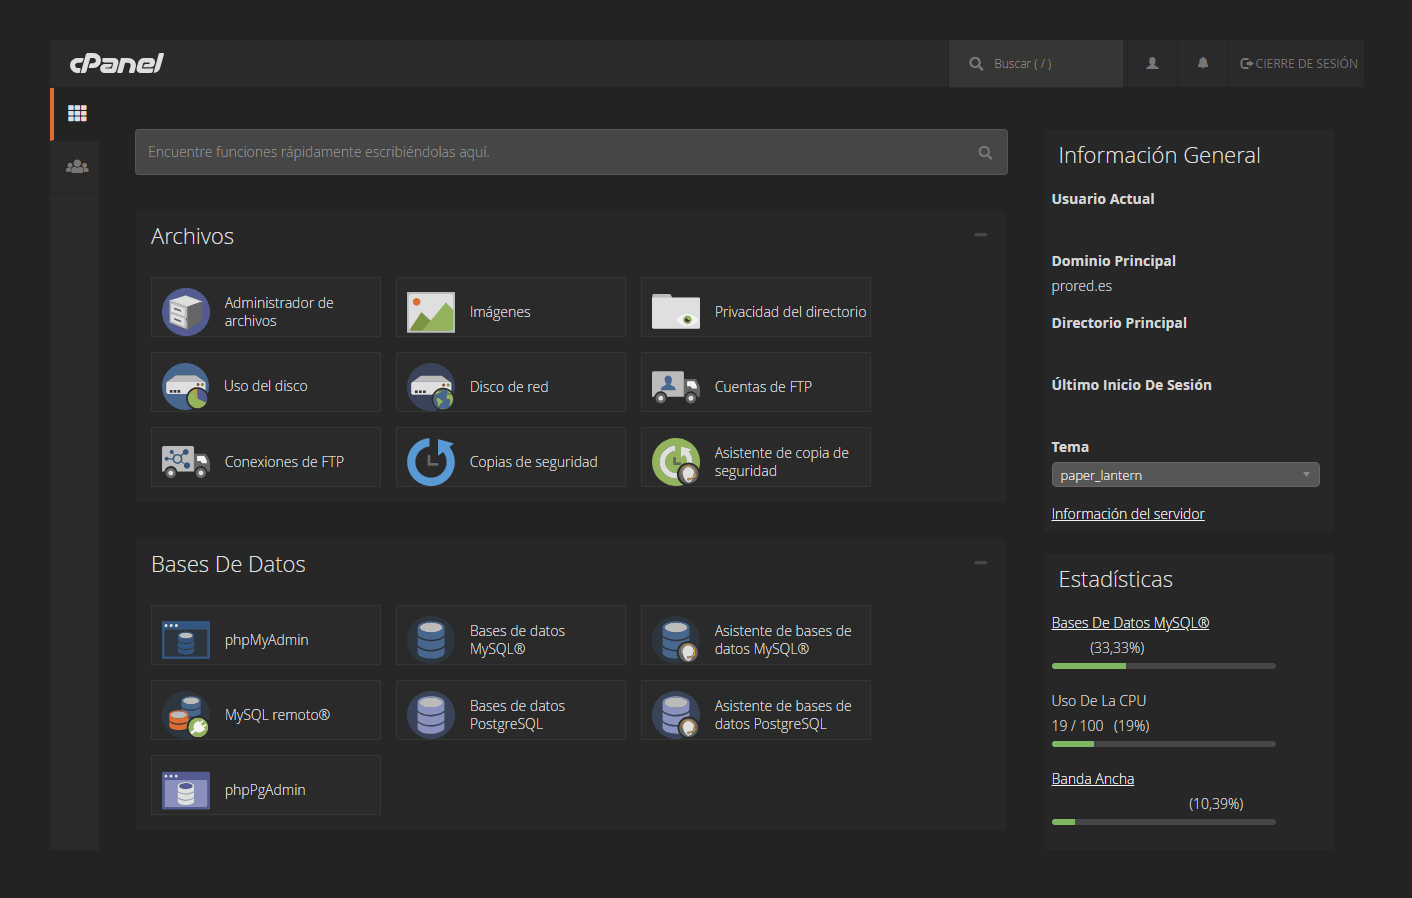Open Privacidad del directorio folder icon
This screenshot has height=898, width=1412.
[676, 311]
